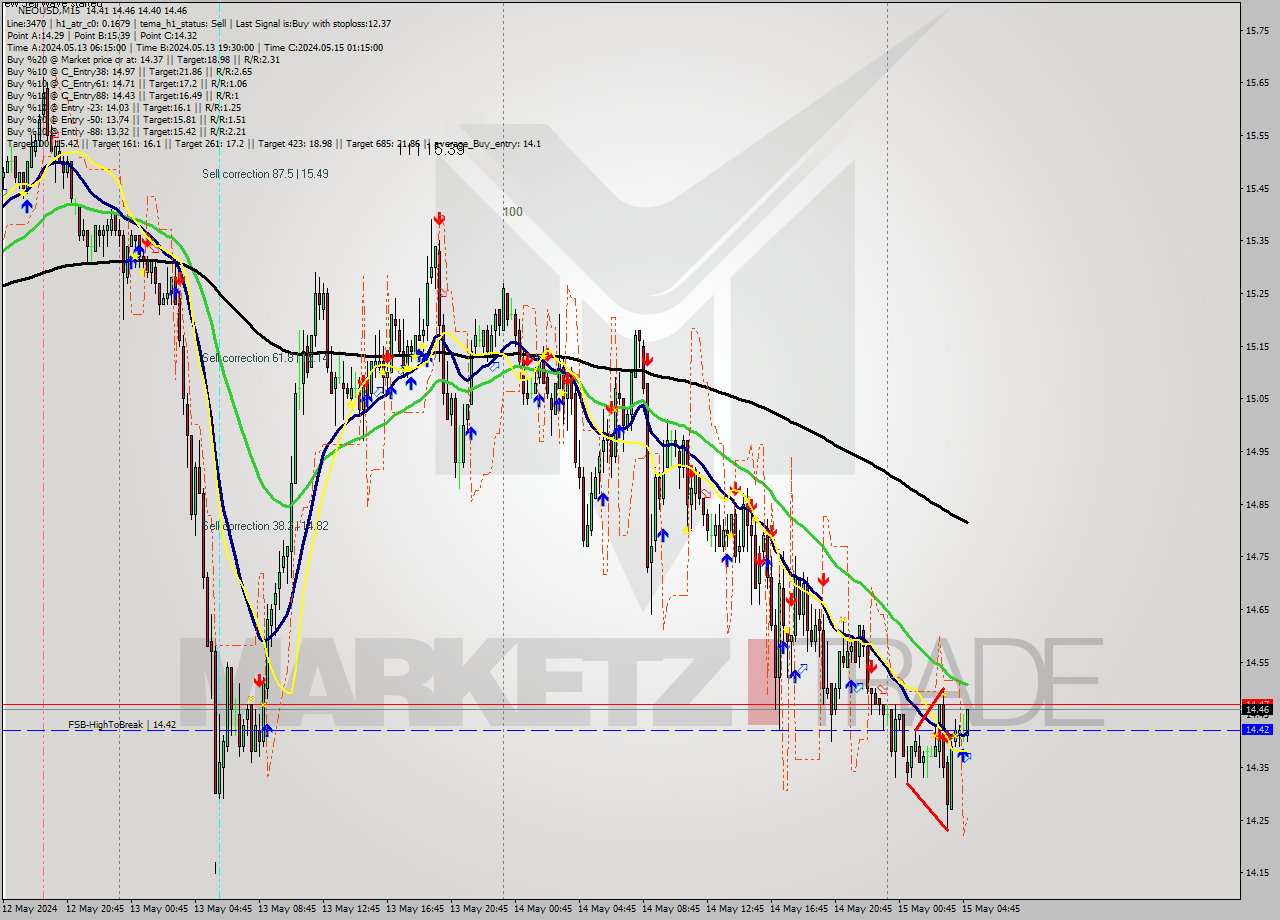The height and width of the screenshot is (920, 1280).
Task: Click '13 May 12:45' on time axis
Action: [x=351, y=909]
